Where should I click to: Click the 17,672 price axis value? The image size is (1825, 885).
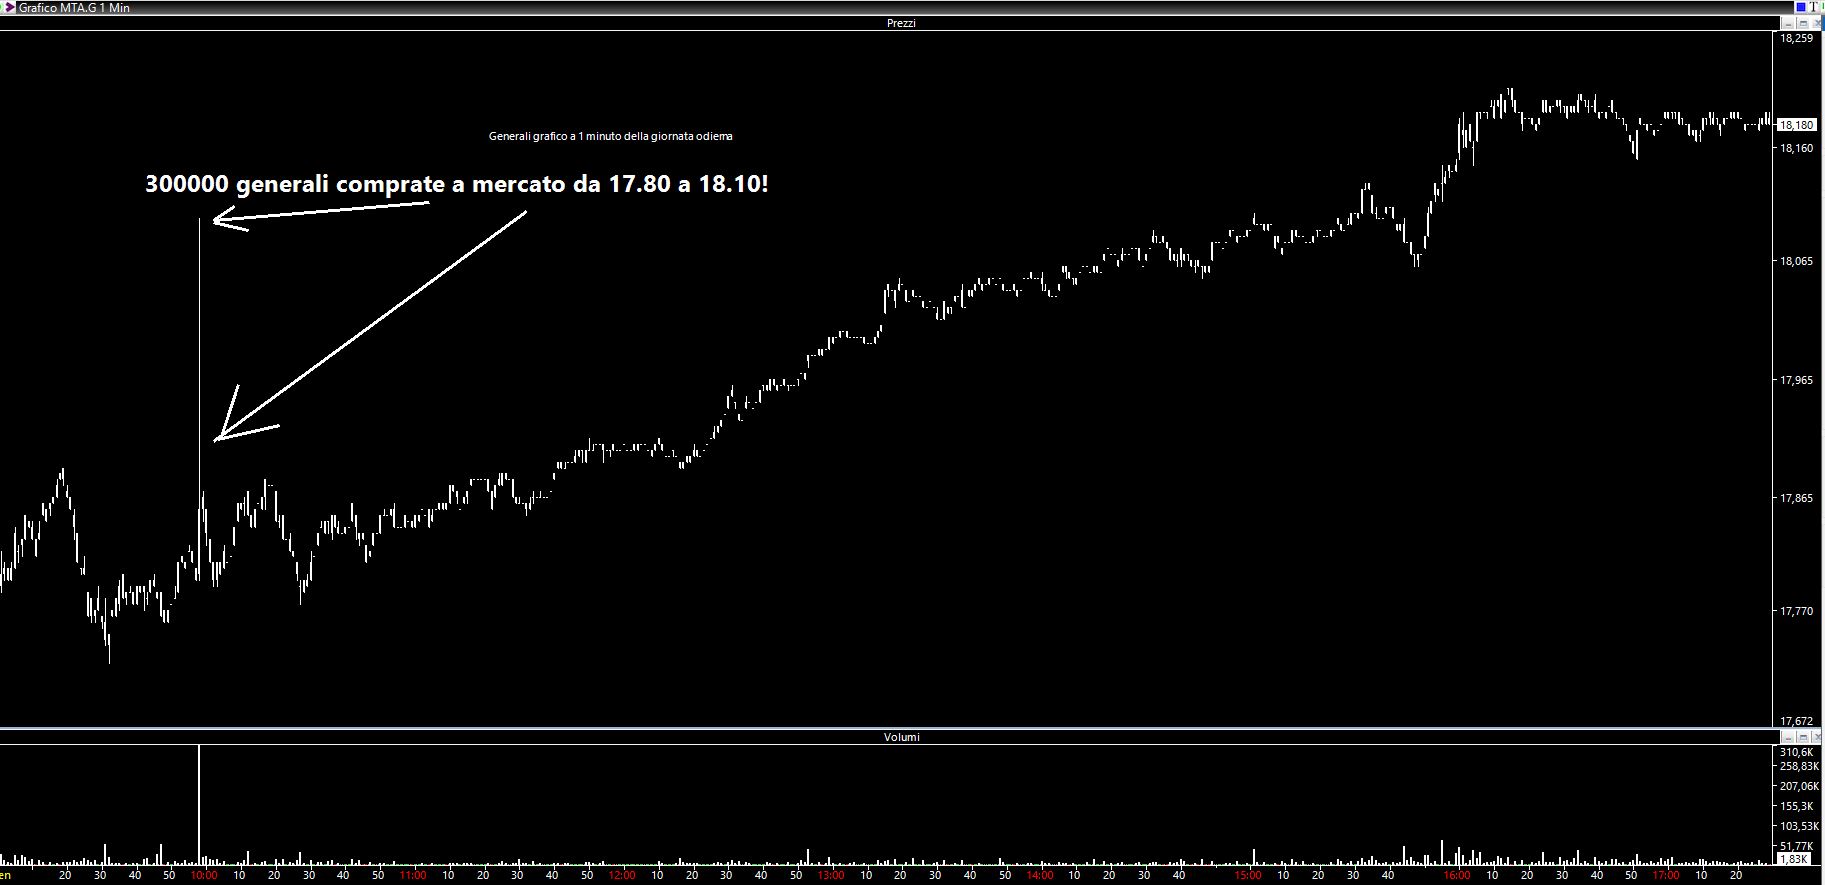[1797, 721]
